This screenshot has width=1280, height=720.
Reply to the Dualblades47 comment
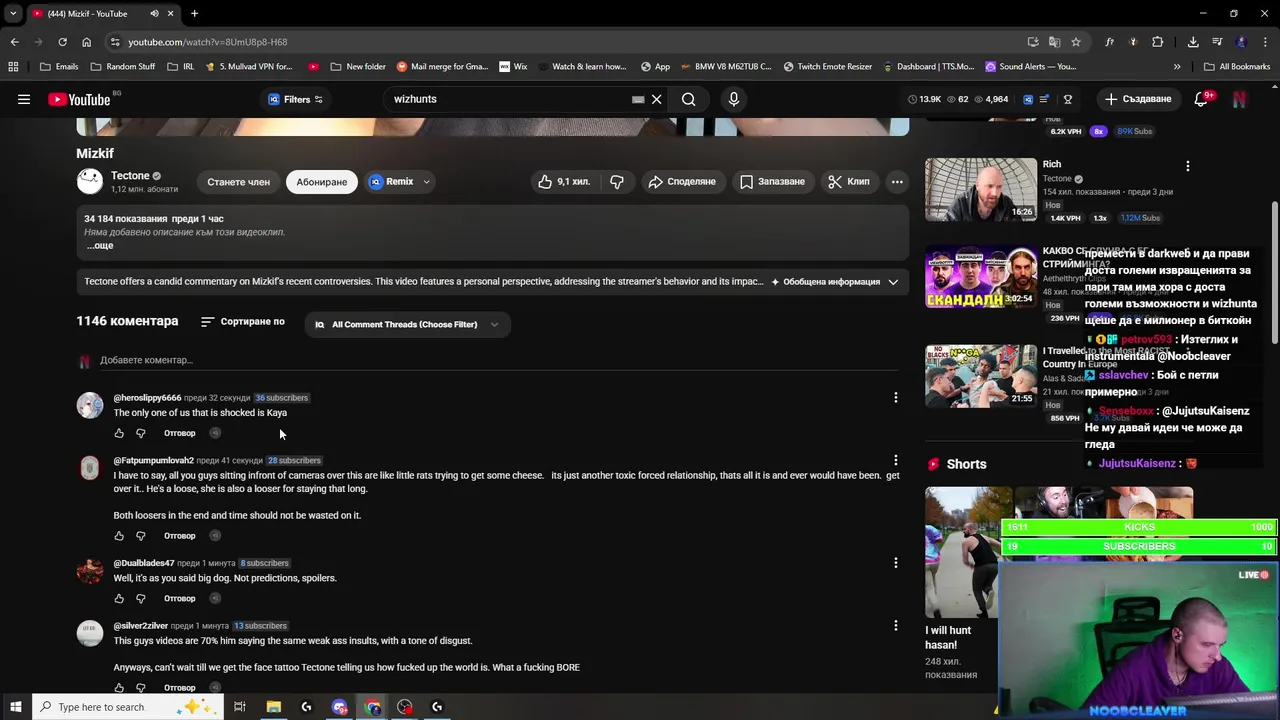coord(180,598)
